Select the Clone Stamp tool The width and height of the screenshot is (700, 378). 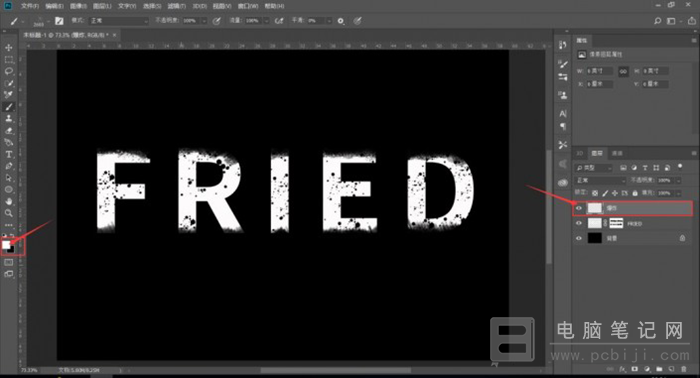point(8,119)
